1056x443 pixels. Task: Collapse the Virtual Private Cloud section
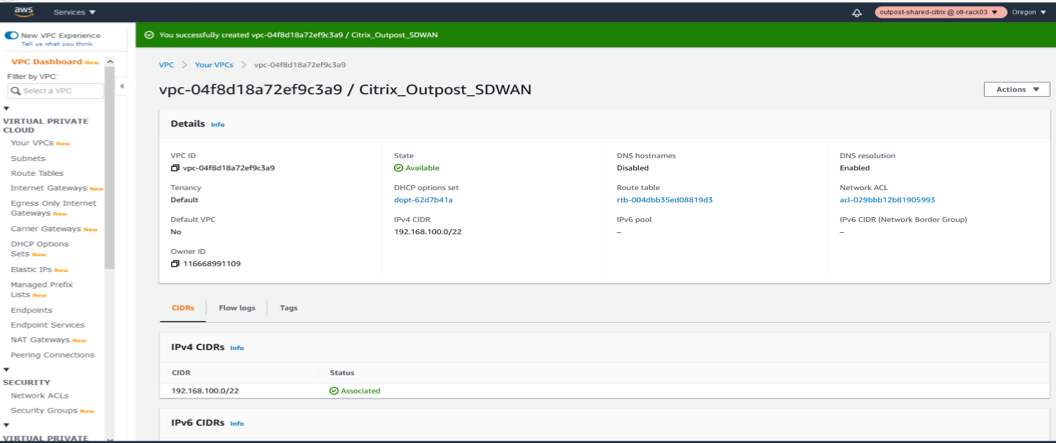tap(7, 108)
